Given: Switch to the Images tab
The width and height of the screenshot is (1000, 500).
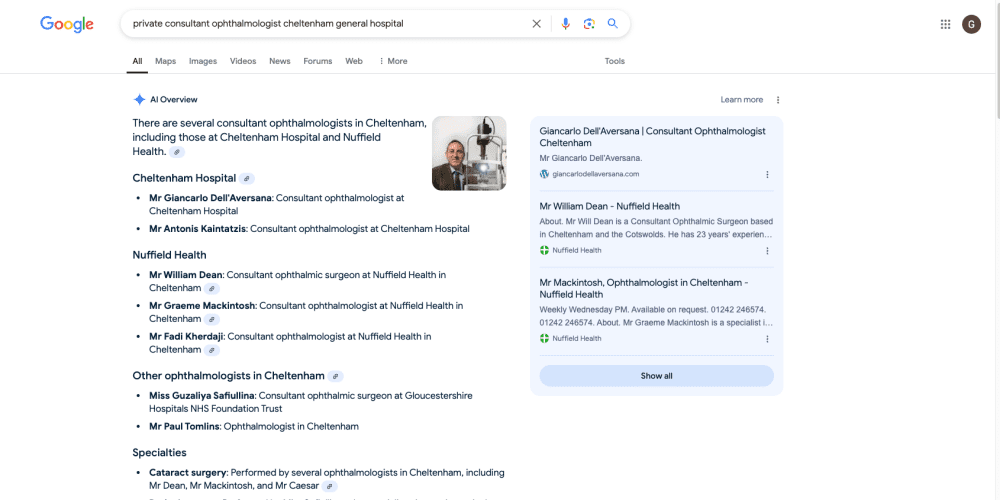Looking at the screenshot, I should (203, 61).
